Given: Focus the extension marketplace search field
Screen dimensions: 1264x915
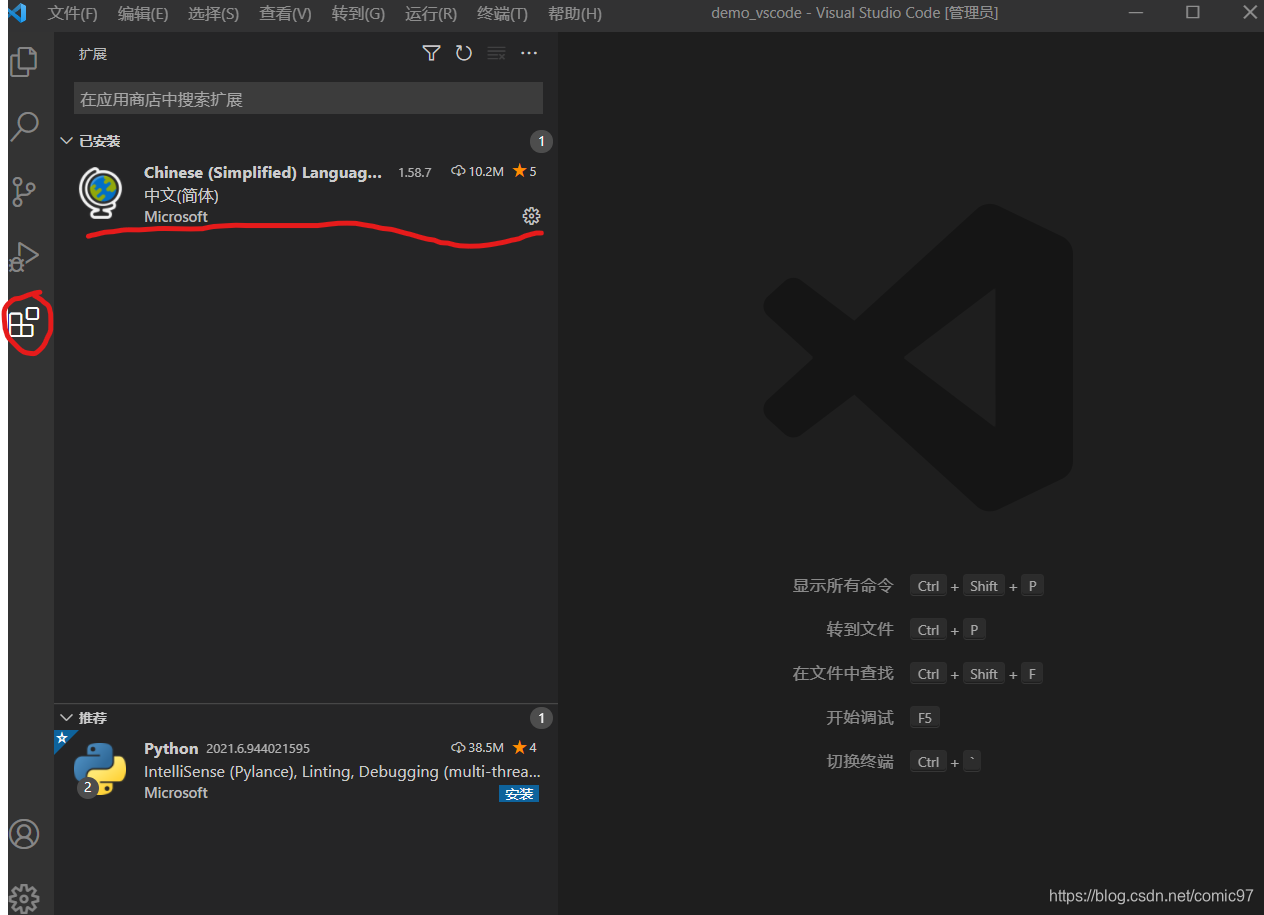Looking at the screenshot, I should click(x=308, y=99).
